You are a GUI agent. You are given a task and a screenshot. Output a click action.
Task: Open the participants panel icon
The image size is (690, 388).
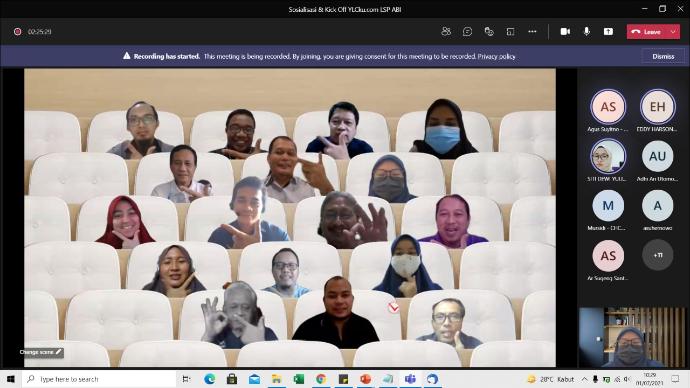pyautogui.click(x=446, y=31)
